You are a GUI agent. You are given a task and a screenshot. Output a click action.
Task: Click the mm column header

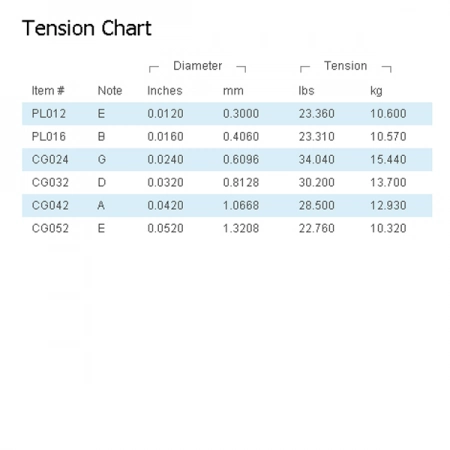[233, 91]
